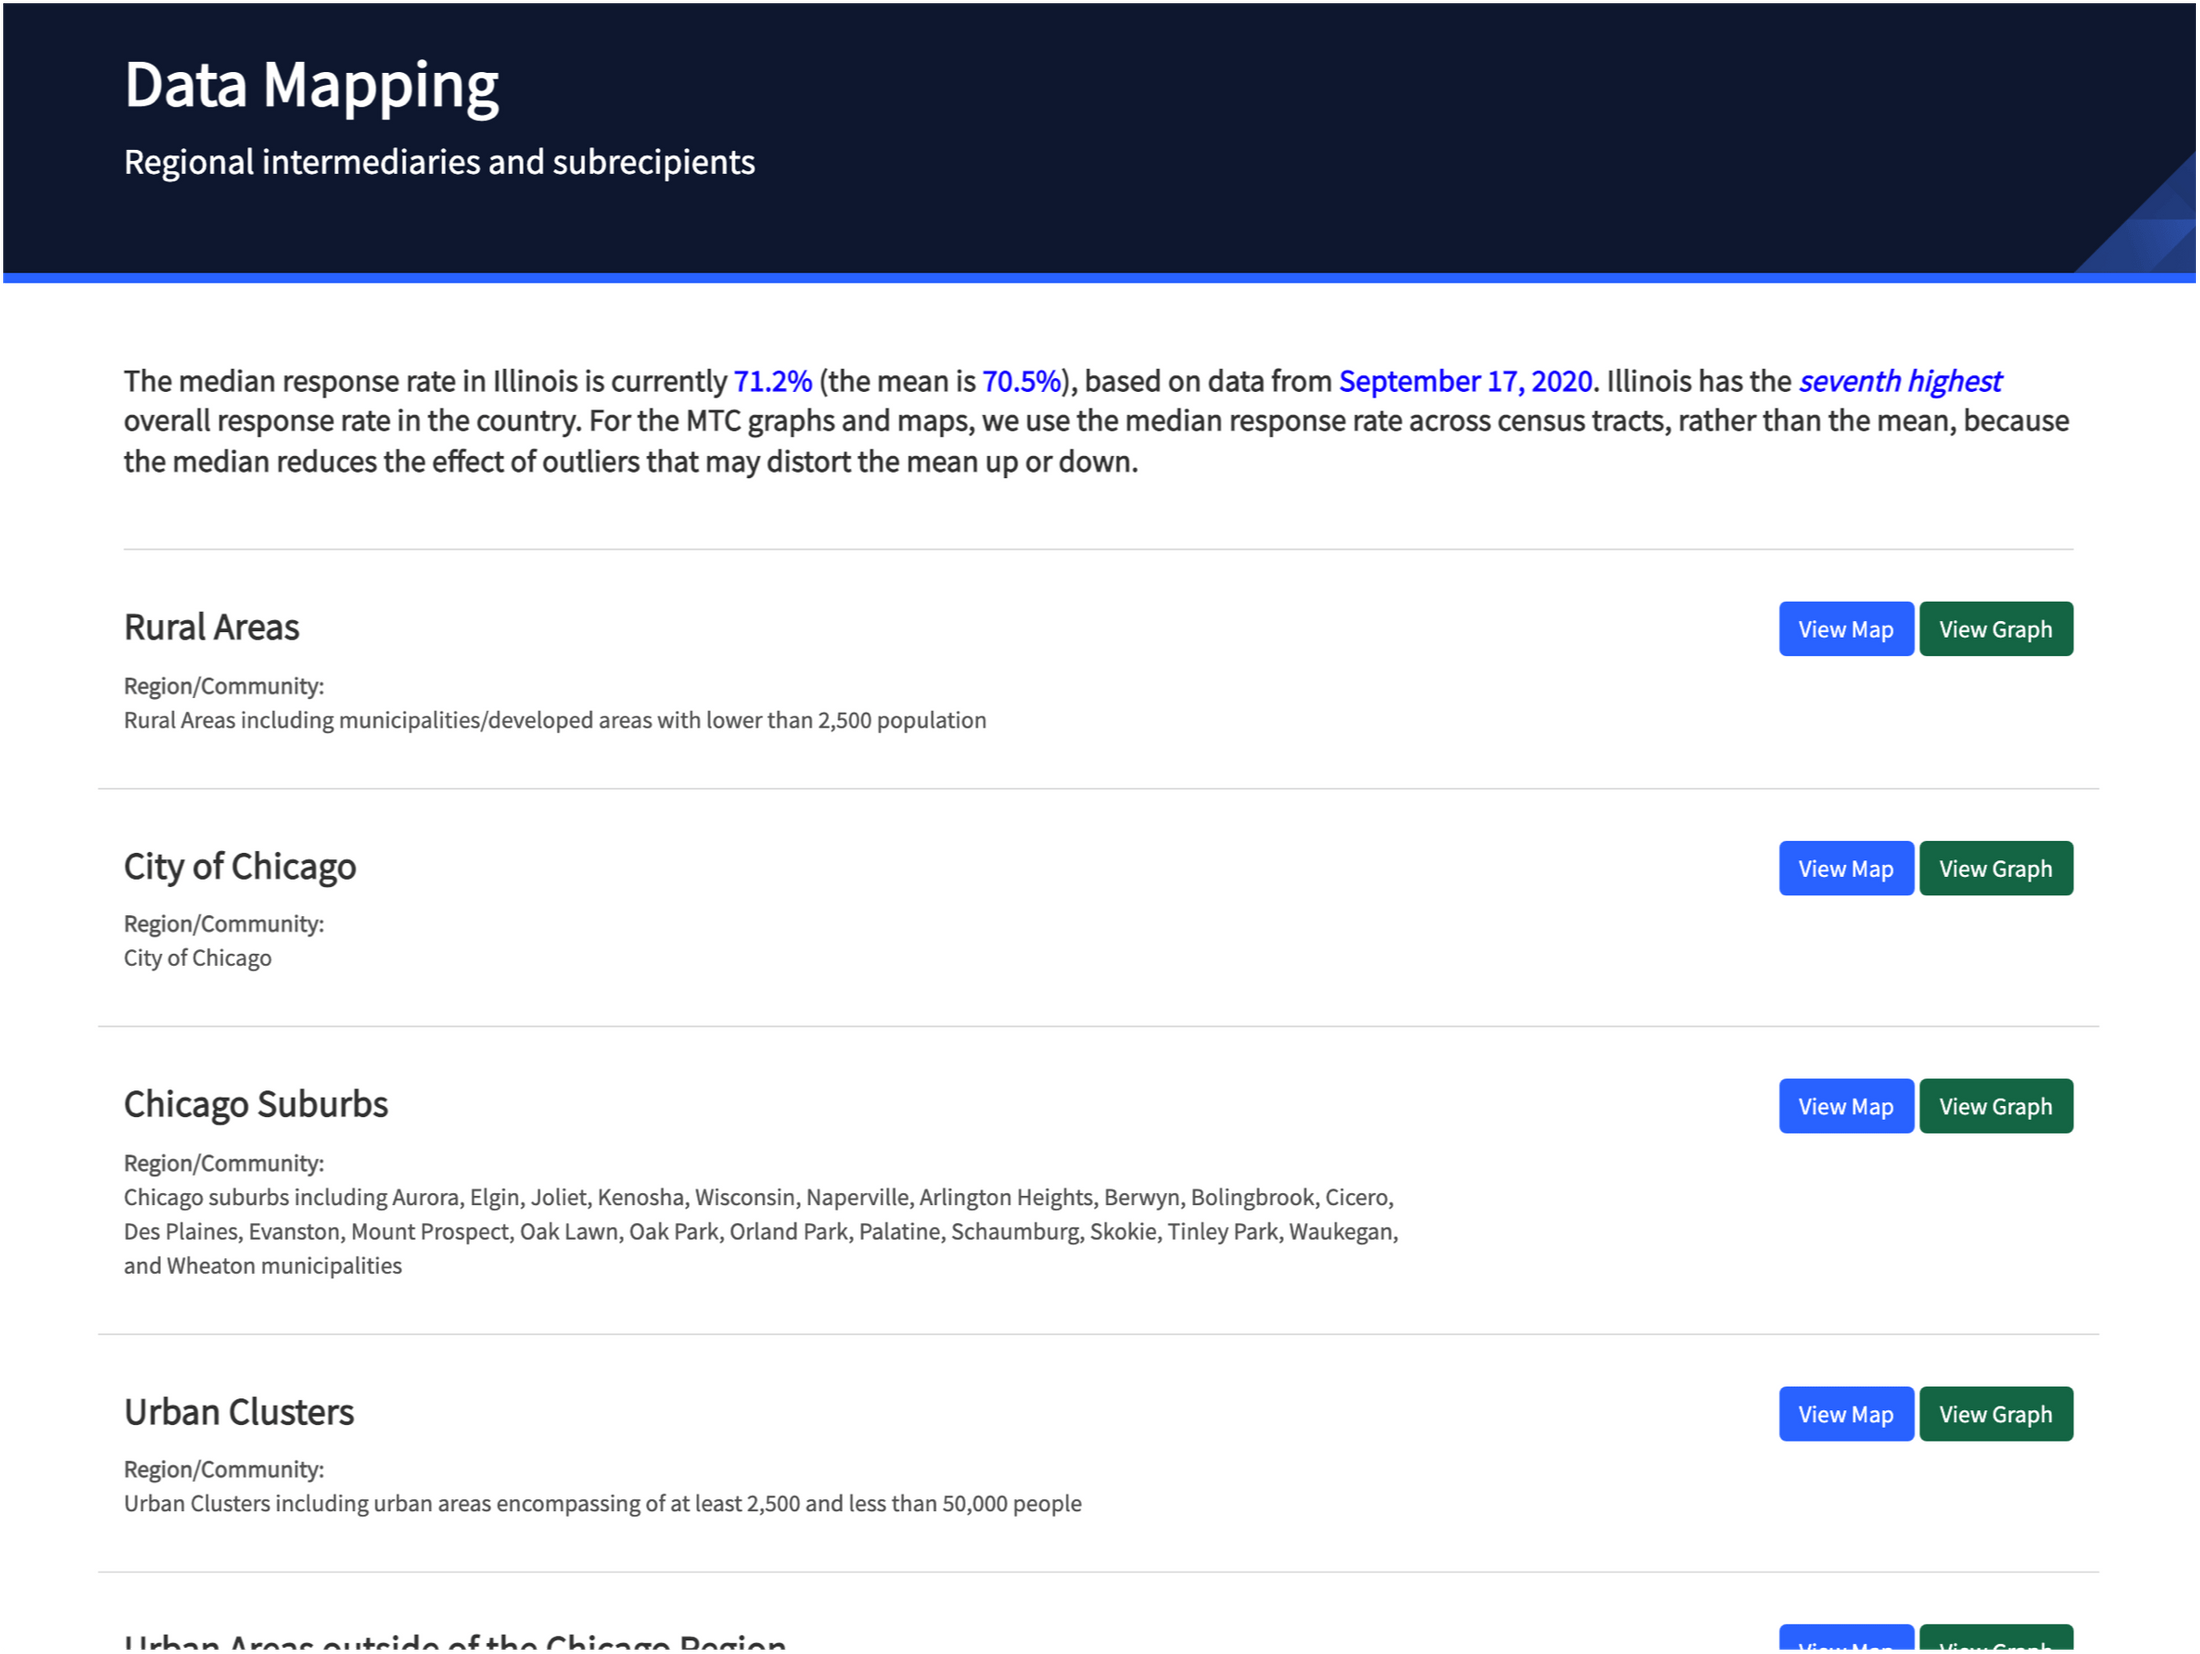
Task: Click View Graph for Rural Areas
Action: click(1996, 628)
